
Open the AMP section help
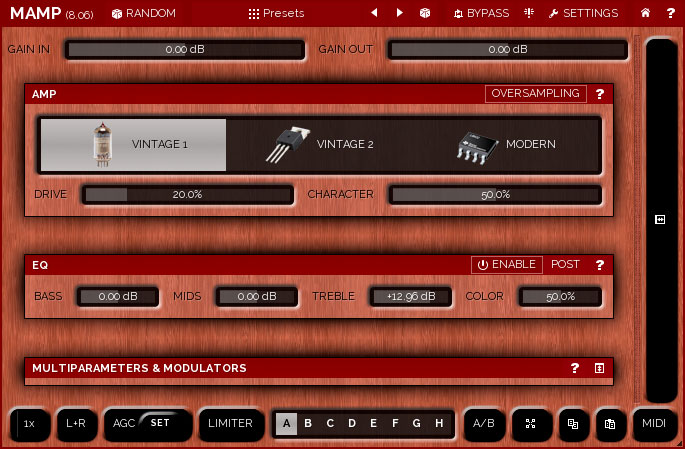(600, 94)
